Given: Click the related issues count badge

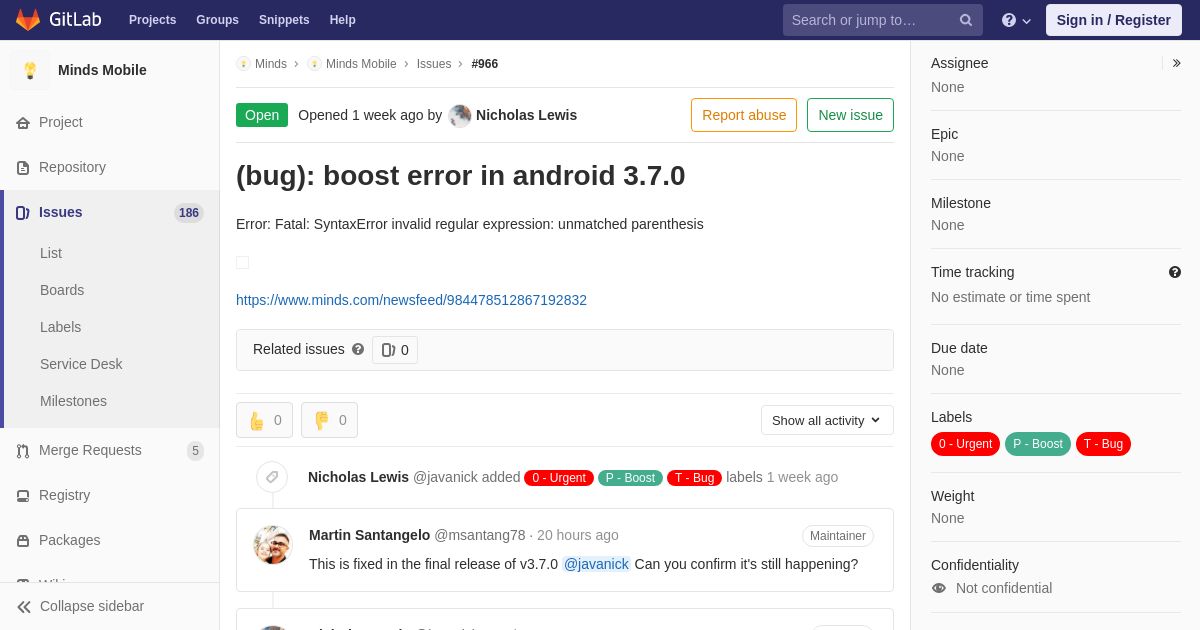Looking at the screenshot, I should pos(395,350).
